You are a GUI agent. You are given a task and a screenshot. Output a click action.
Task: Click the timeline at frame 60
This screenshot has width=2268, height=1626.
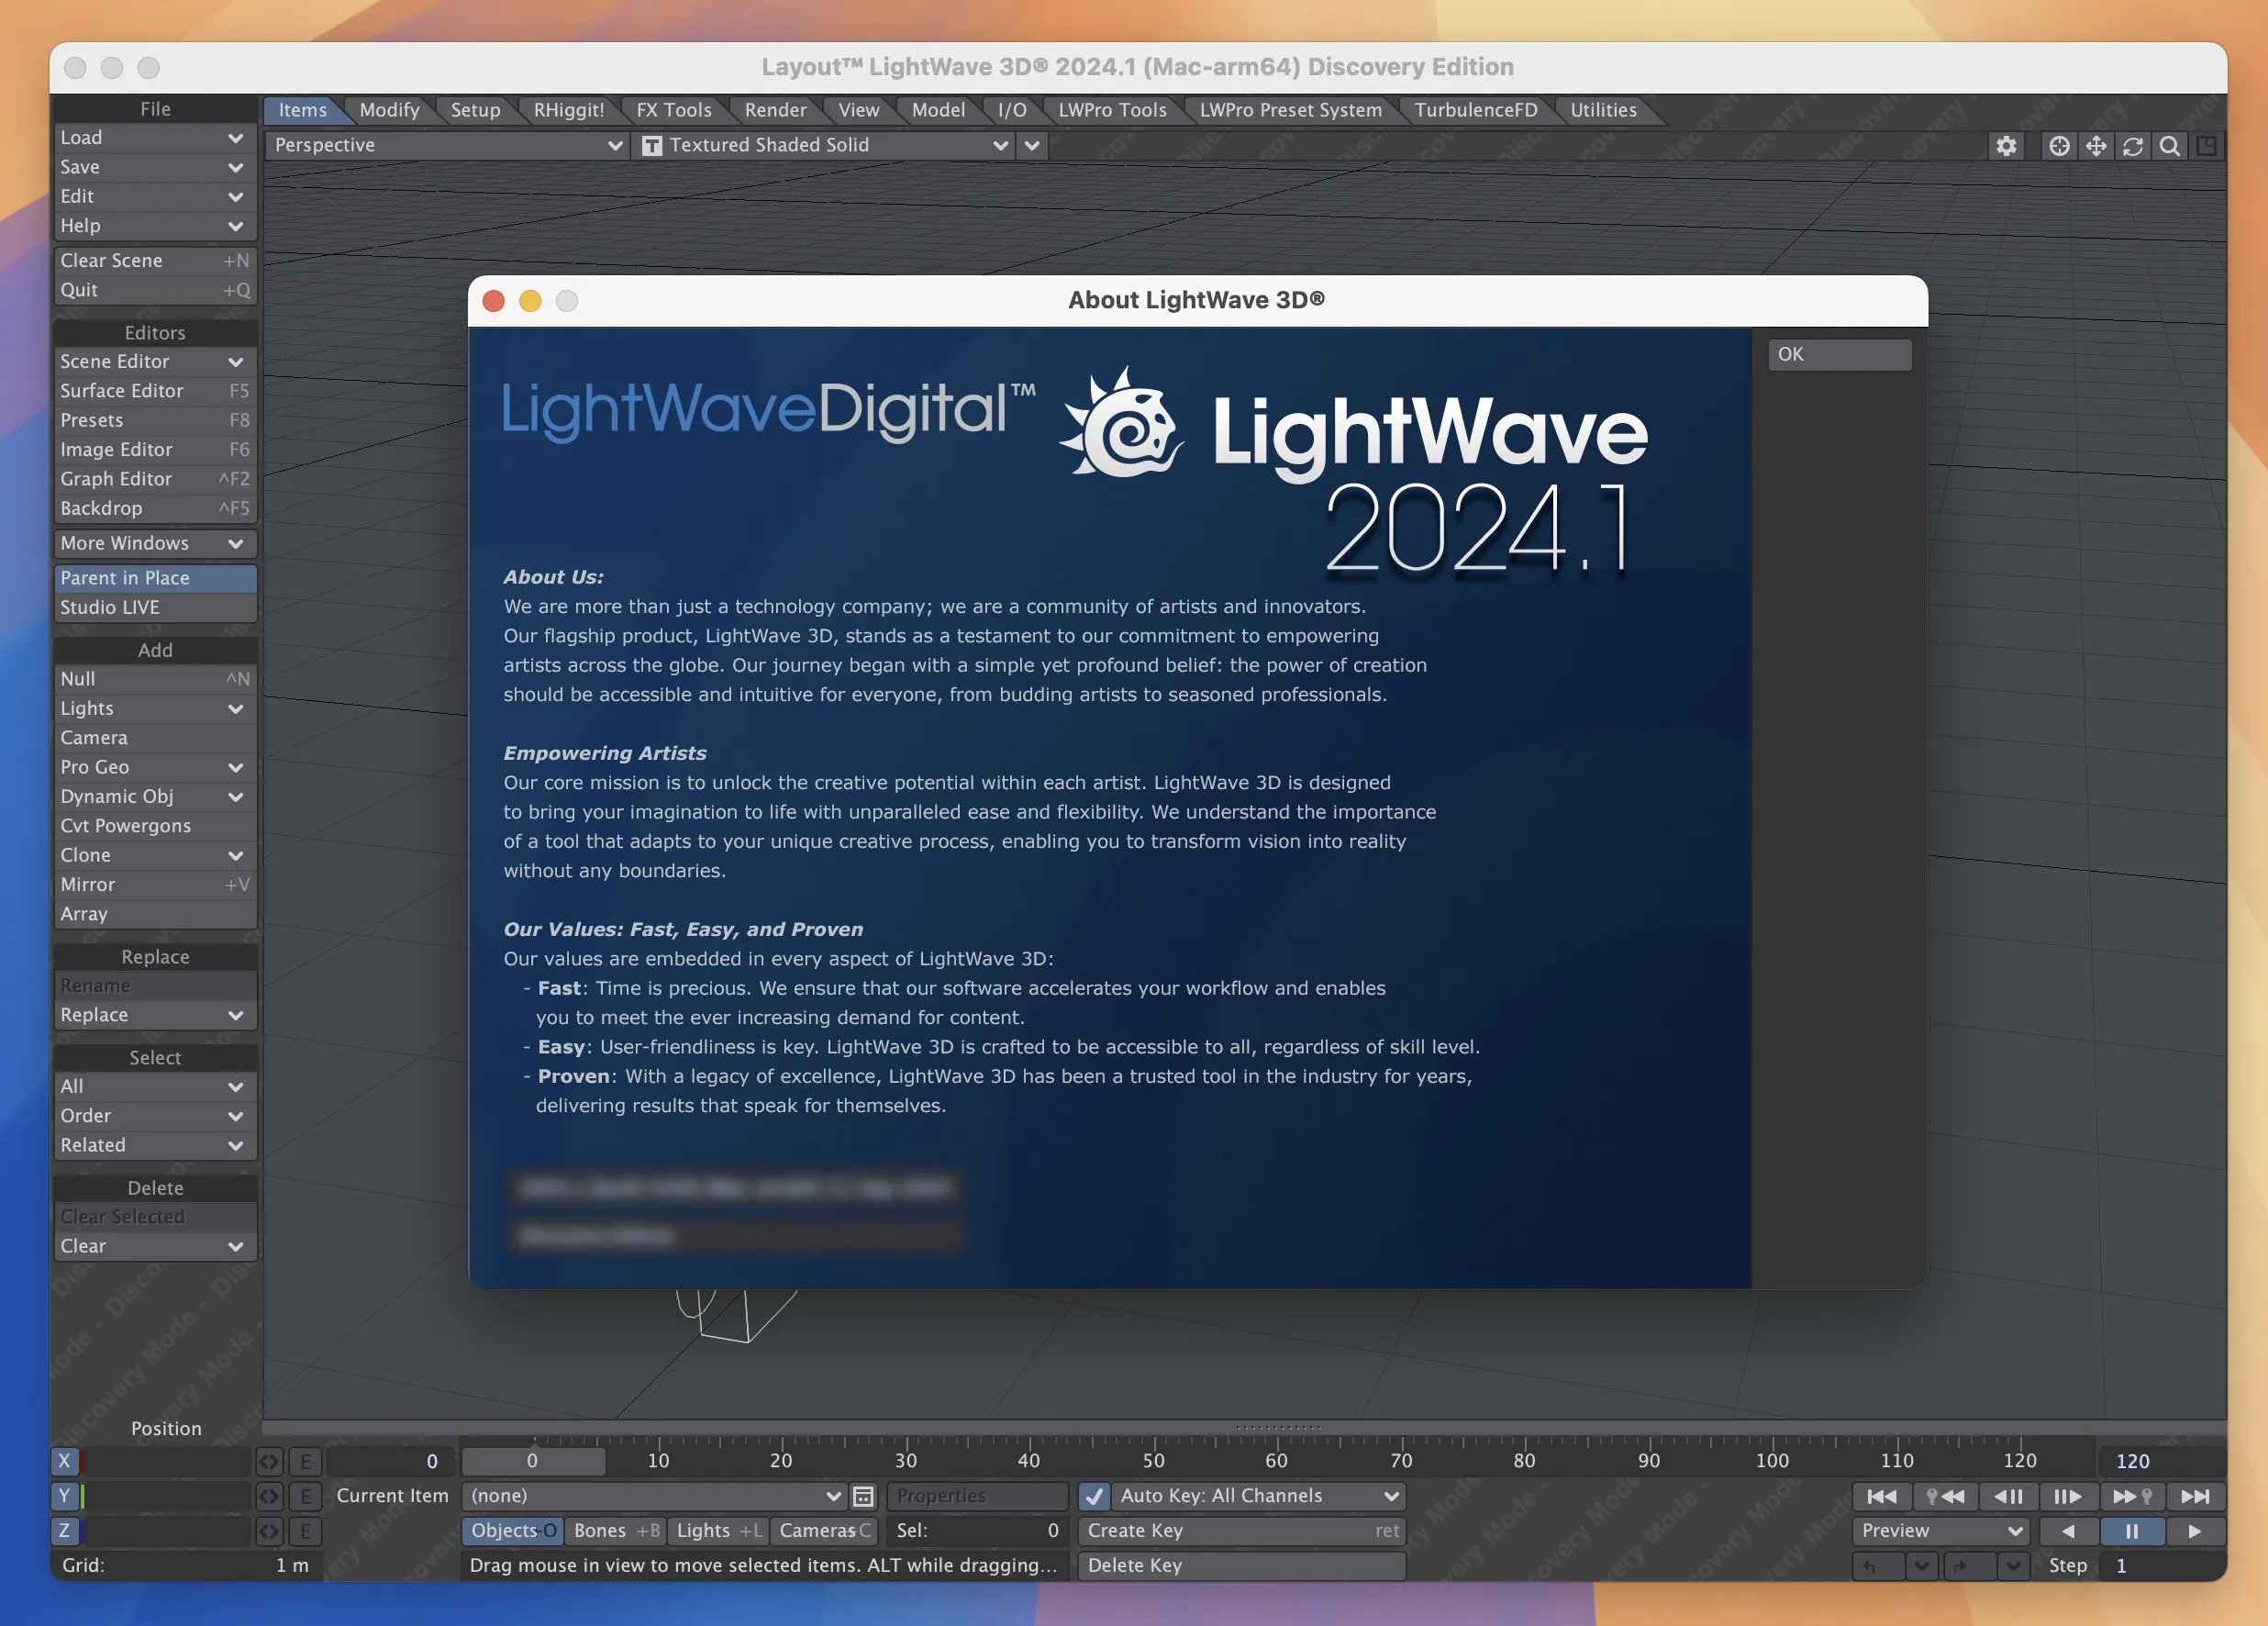(x=1277, y=1461)
